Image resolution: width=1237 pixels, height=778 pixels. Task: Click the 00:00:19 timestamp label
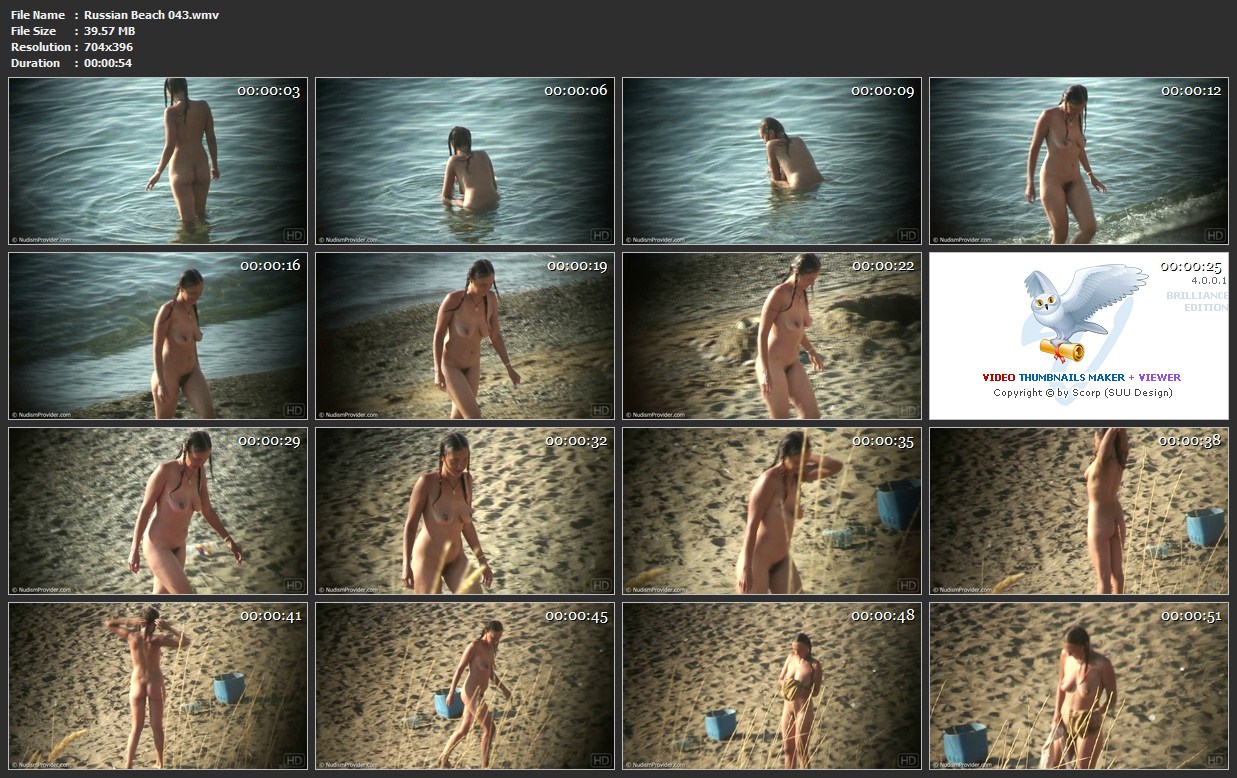point(576,266)
